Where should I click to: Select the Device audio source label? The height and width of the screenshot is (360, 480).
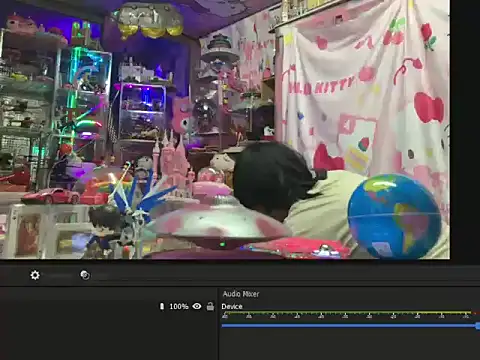[x=232, y=307]
